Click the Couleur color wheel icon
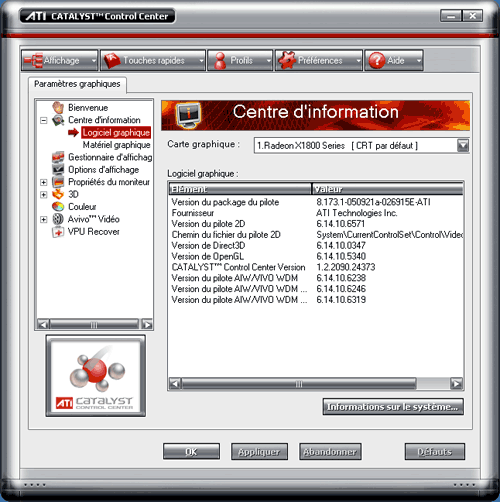The image size is (500, 502). (58, 206)
